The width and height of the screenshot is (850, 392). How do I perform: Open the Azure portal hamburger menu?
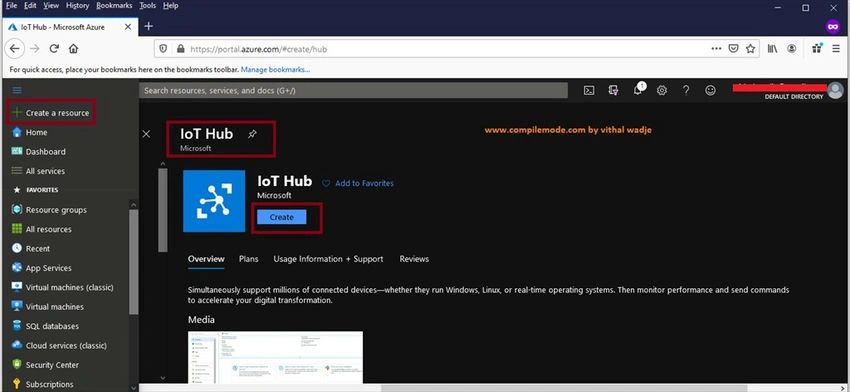point(17,91)
